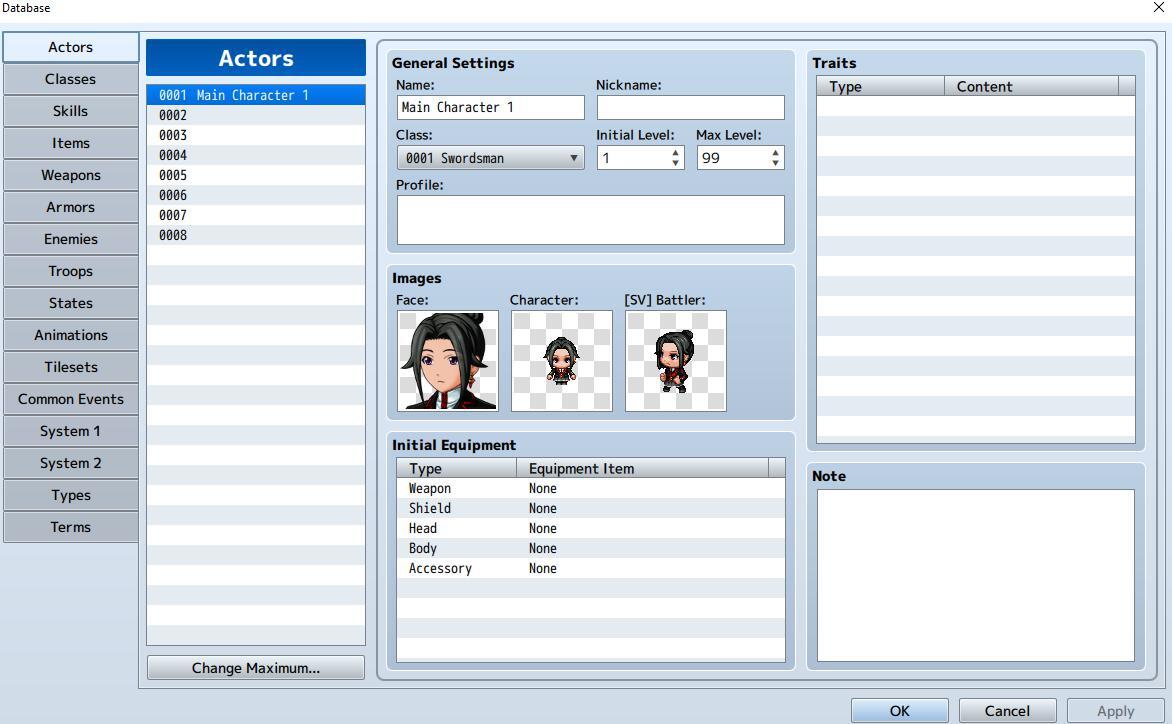
Task: Select actor 0002 in the list
Action: (255, 115)
